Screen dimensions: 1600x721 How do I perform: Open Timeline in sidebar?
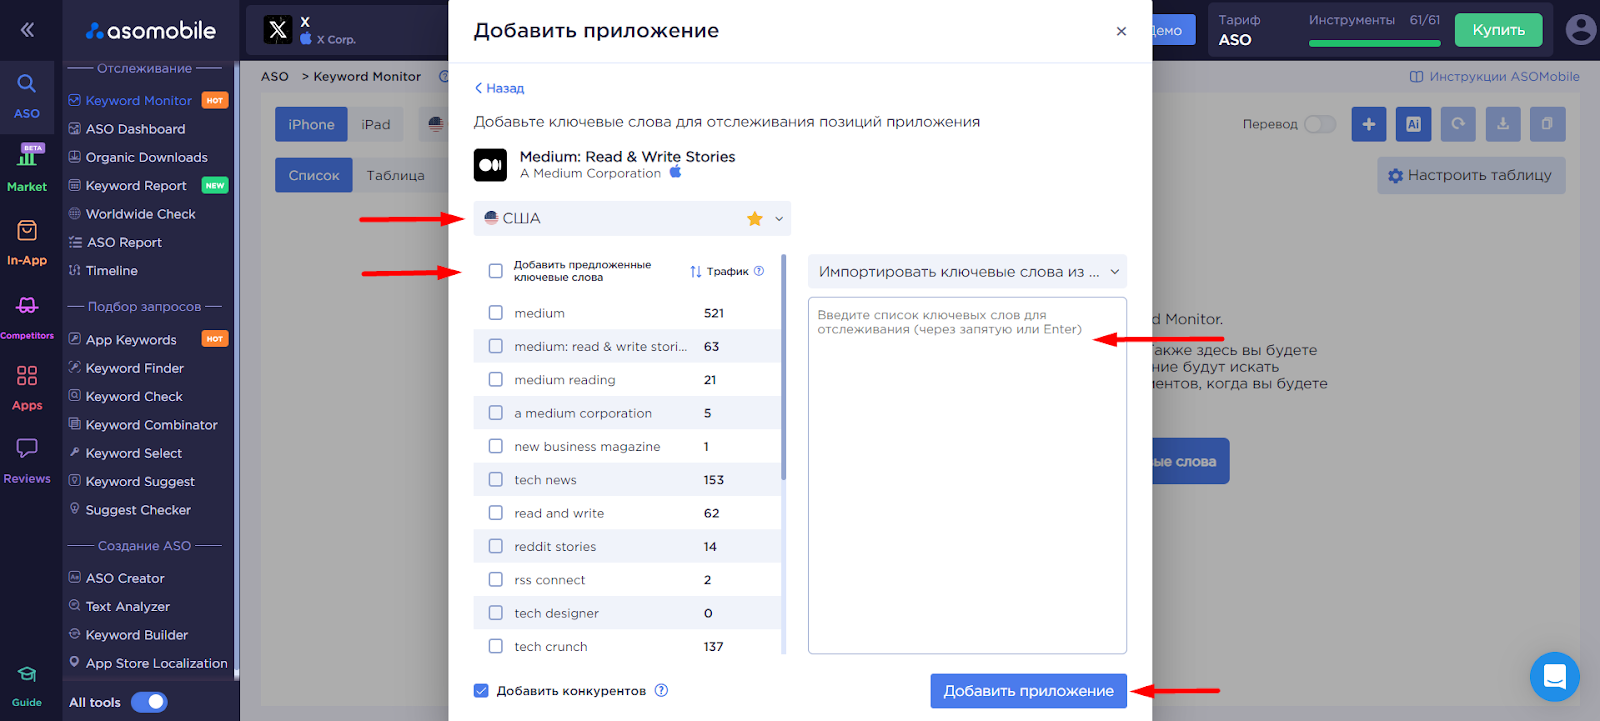pyautogui.click(x=111, y=271)
